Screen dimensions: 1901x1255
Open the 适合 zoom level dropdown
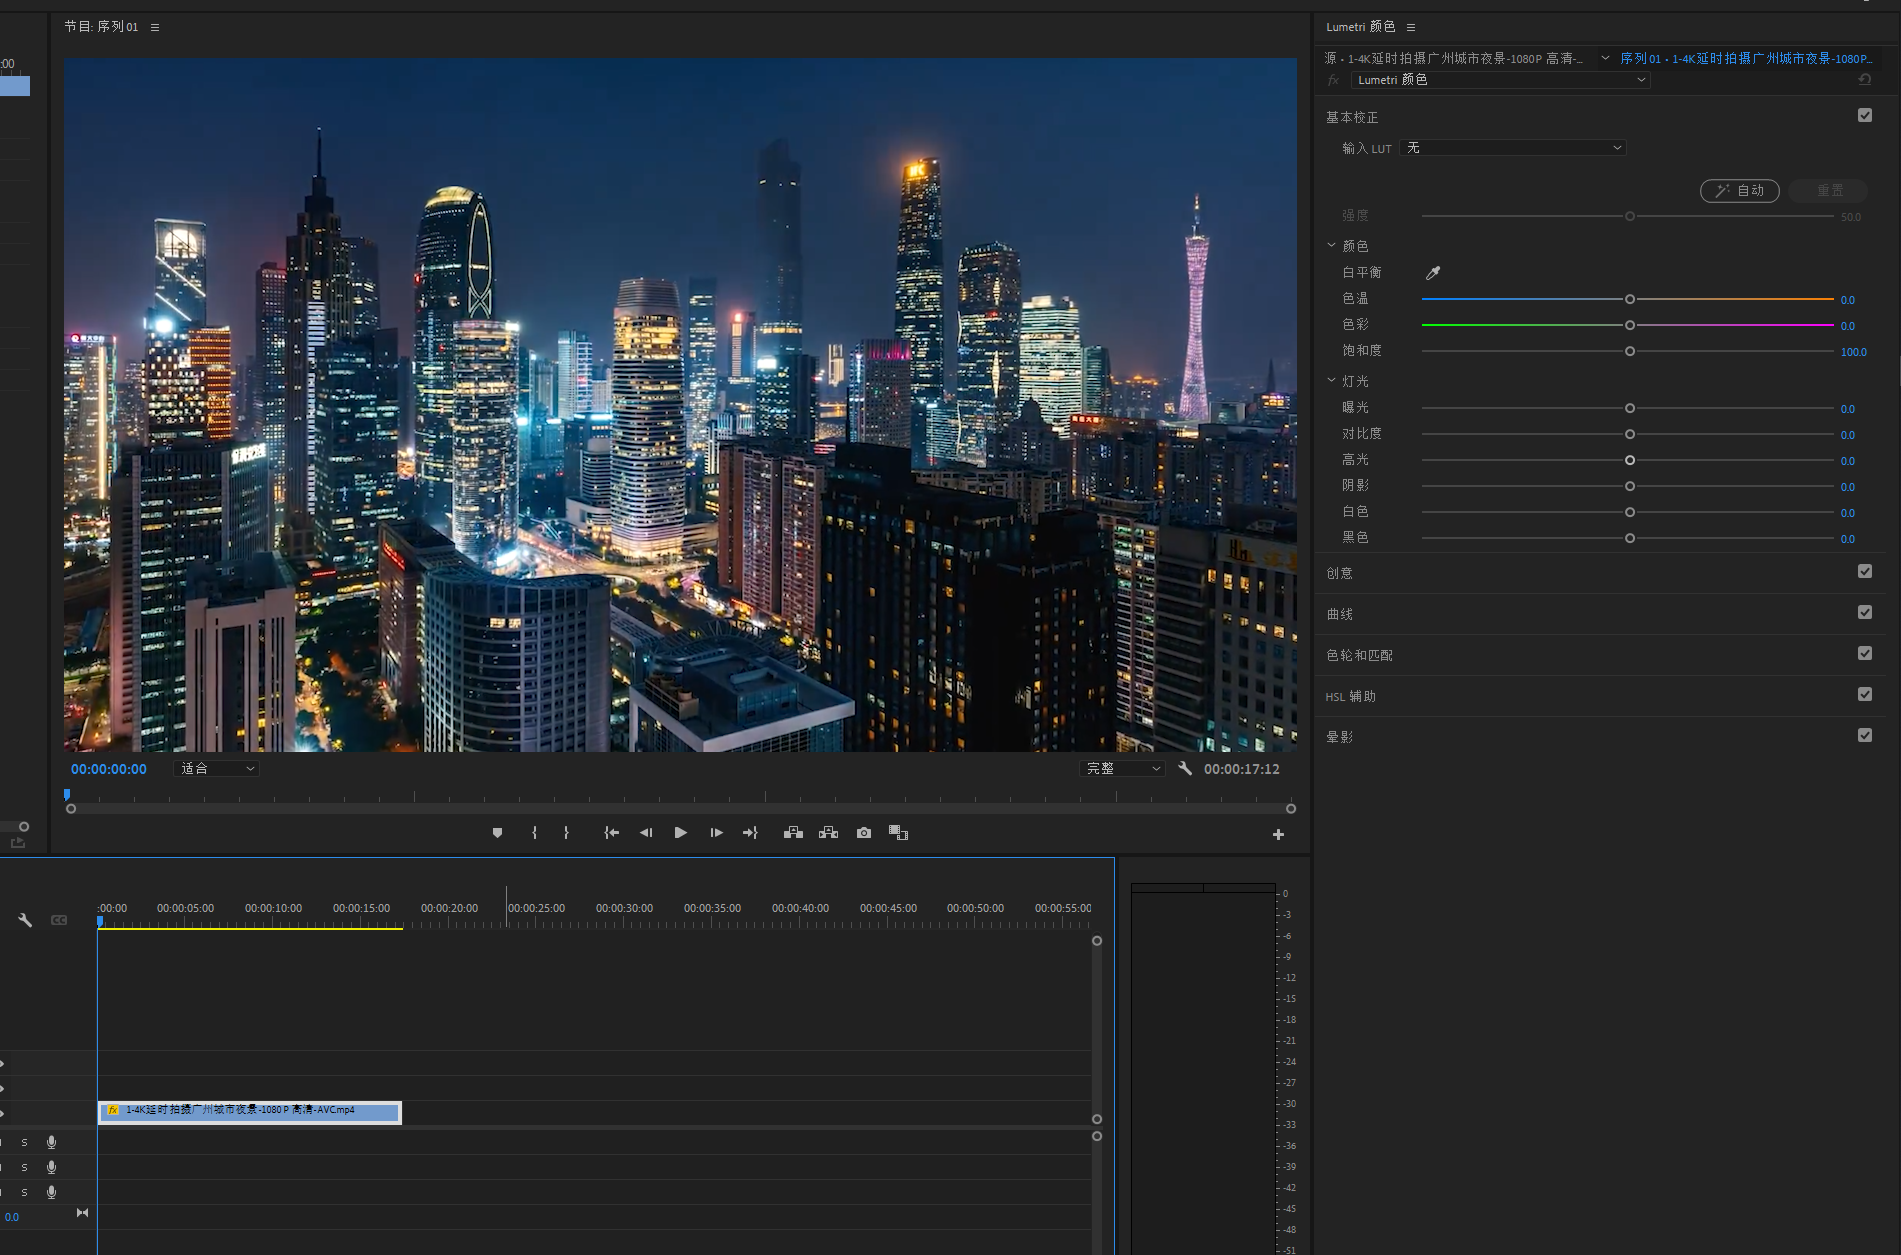coord(217,769)
